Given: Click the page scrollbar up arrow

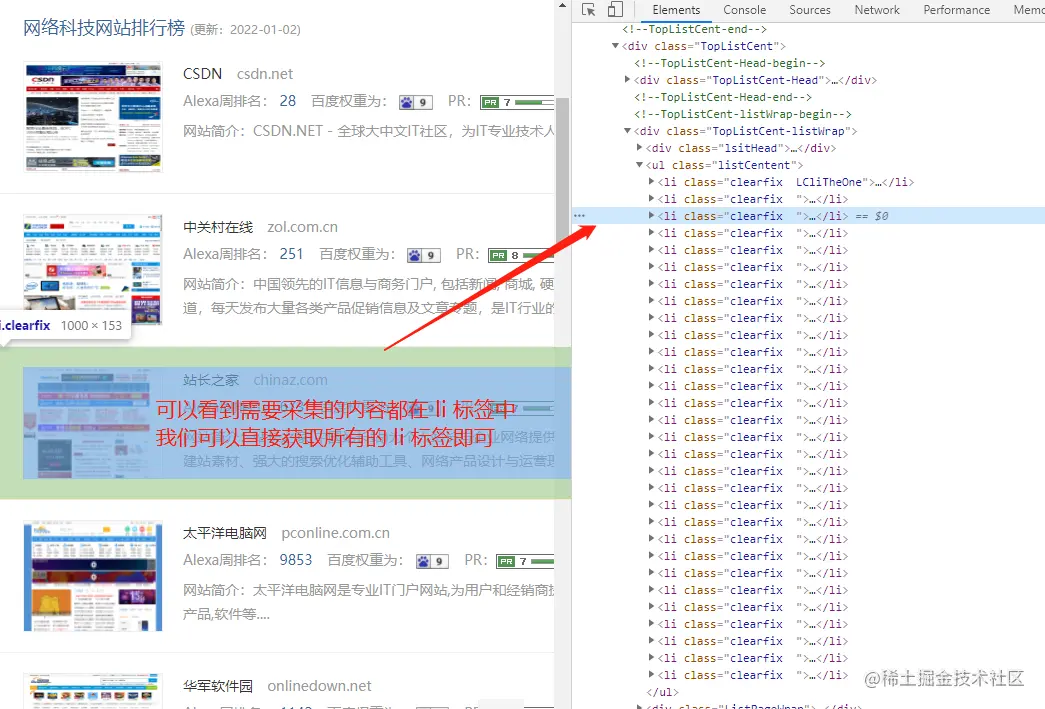Looking at the screenshot, I should point(562,5).
